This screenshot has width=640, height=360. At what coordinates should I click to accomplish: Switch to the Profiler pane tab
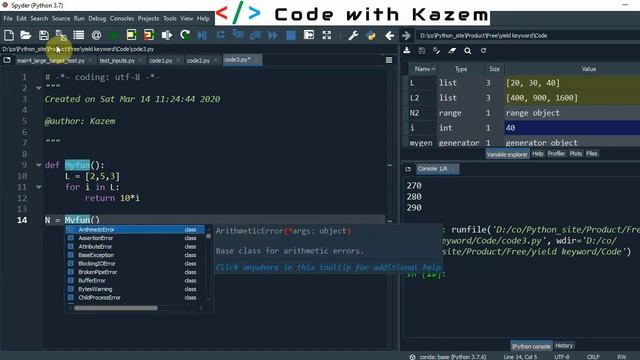tap(556, 153)
